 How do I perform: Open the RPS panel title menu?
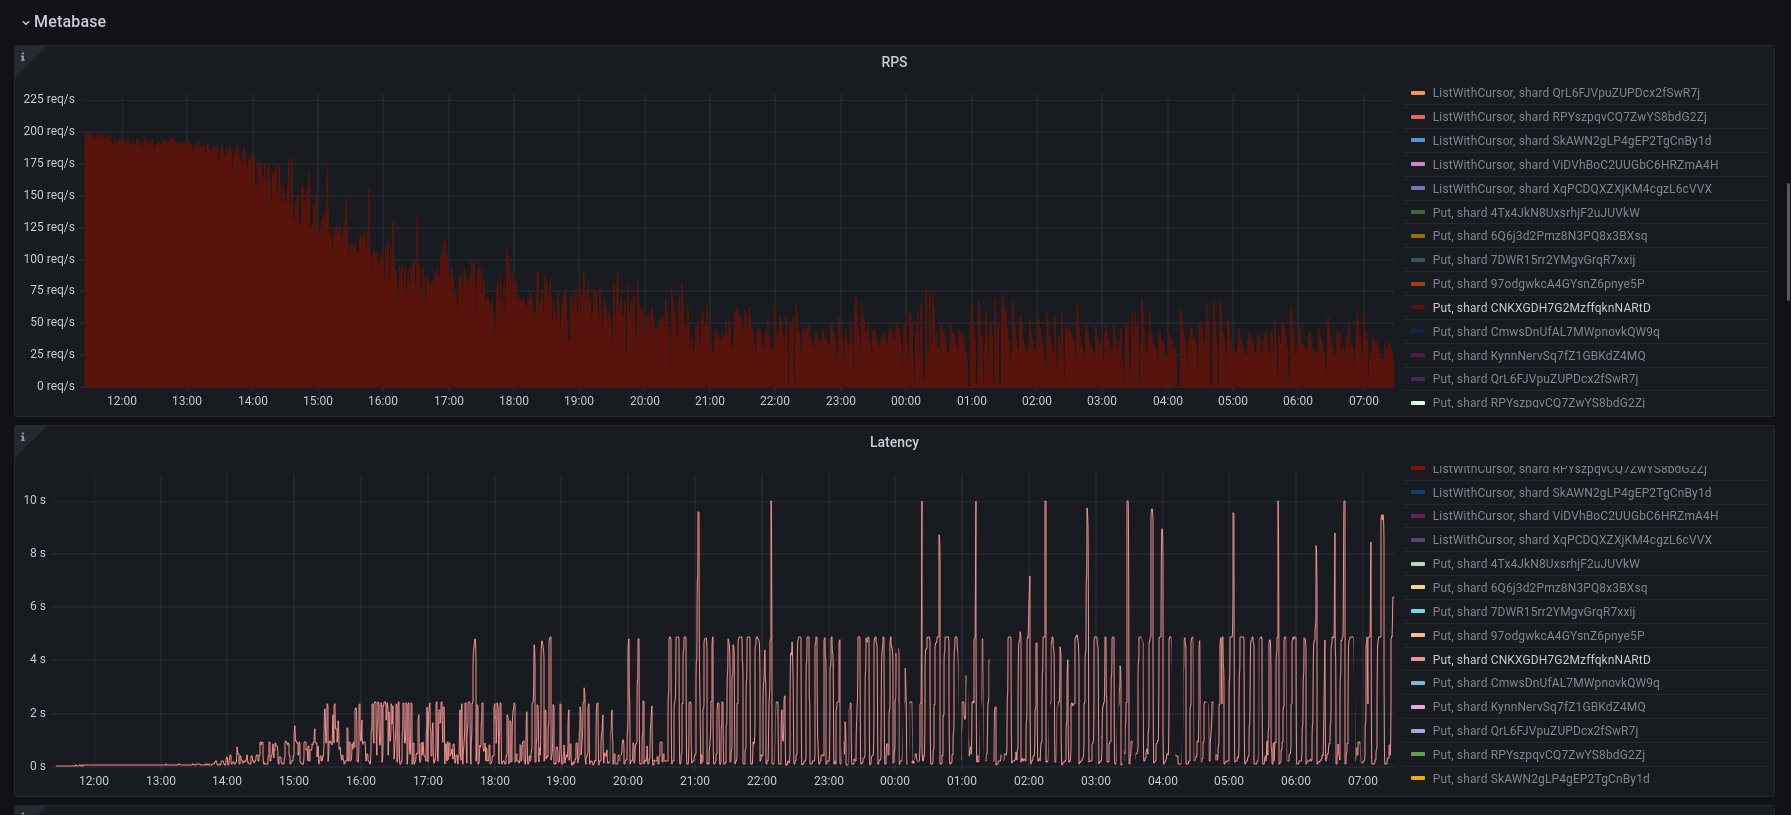click(894, 62)
